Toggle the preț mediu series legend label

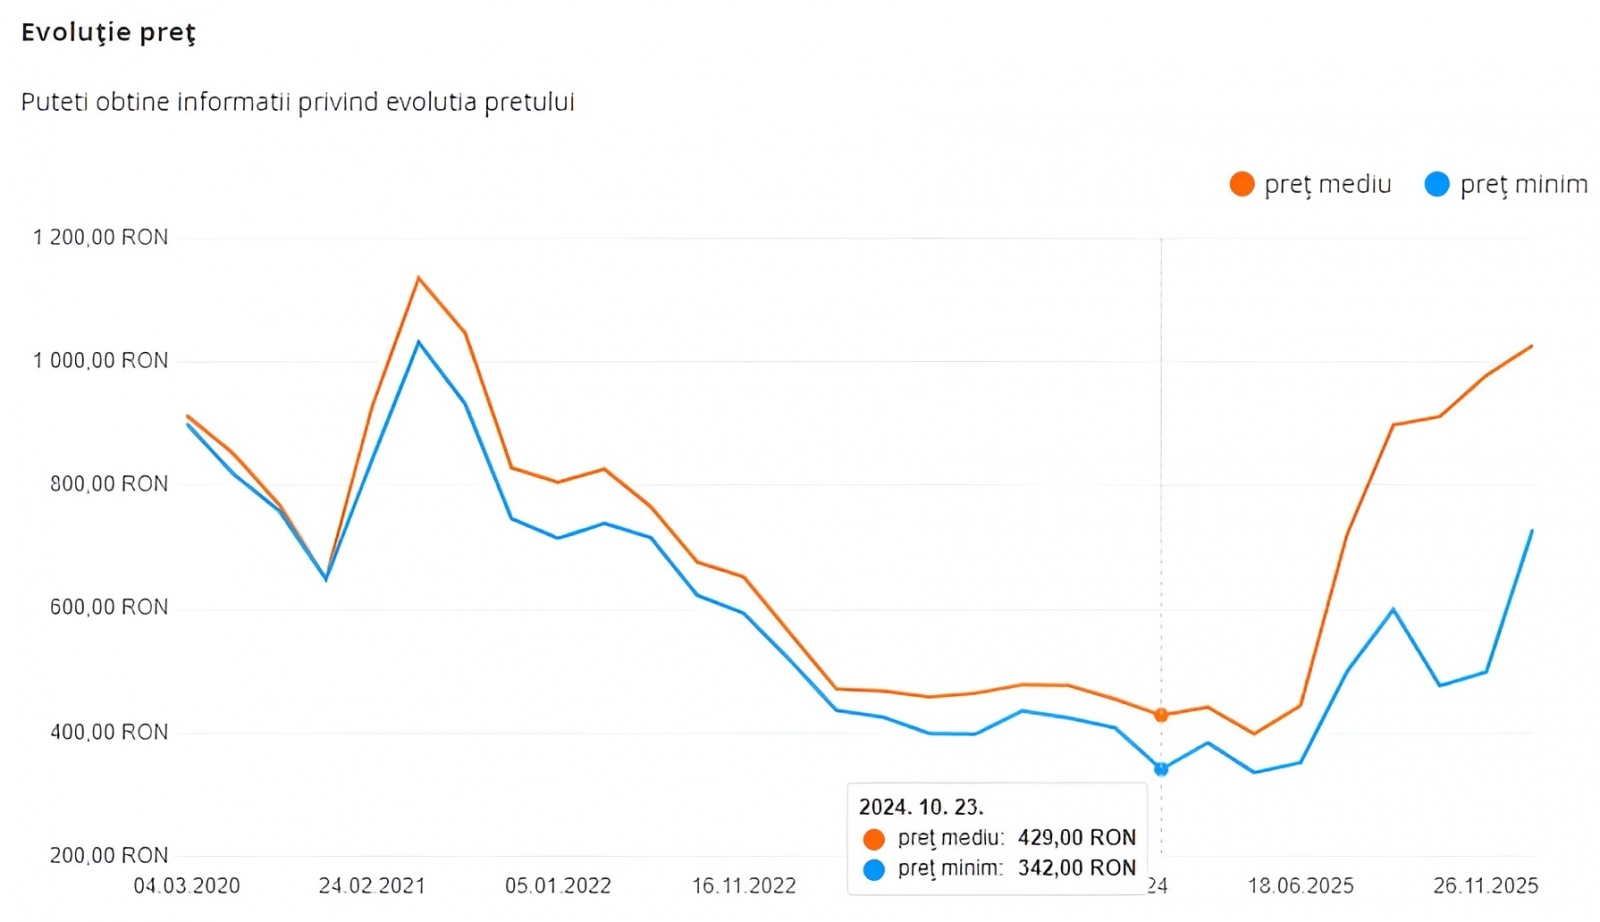[x=1327, y=185]
